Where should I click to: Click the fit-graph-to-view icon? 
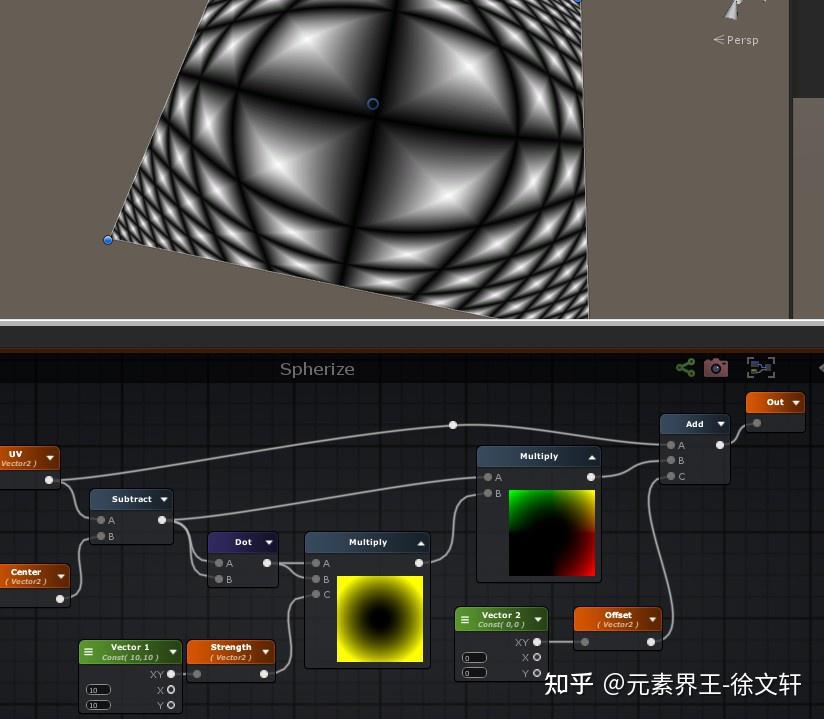click(x=761, y=367)
